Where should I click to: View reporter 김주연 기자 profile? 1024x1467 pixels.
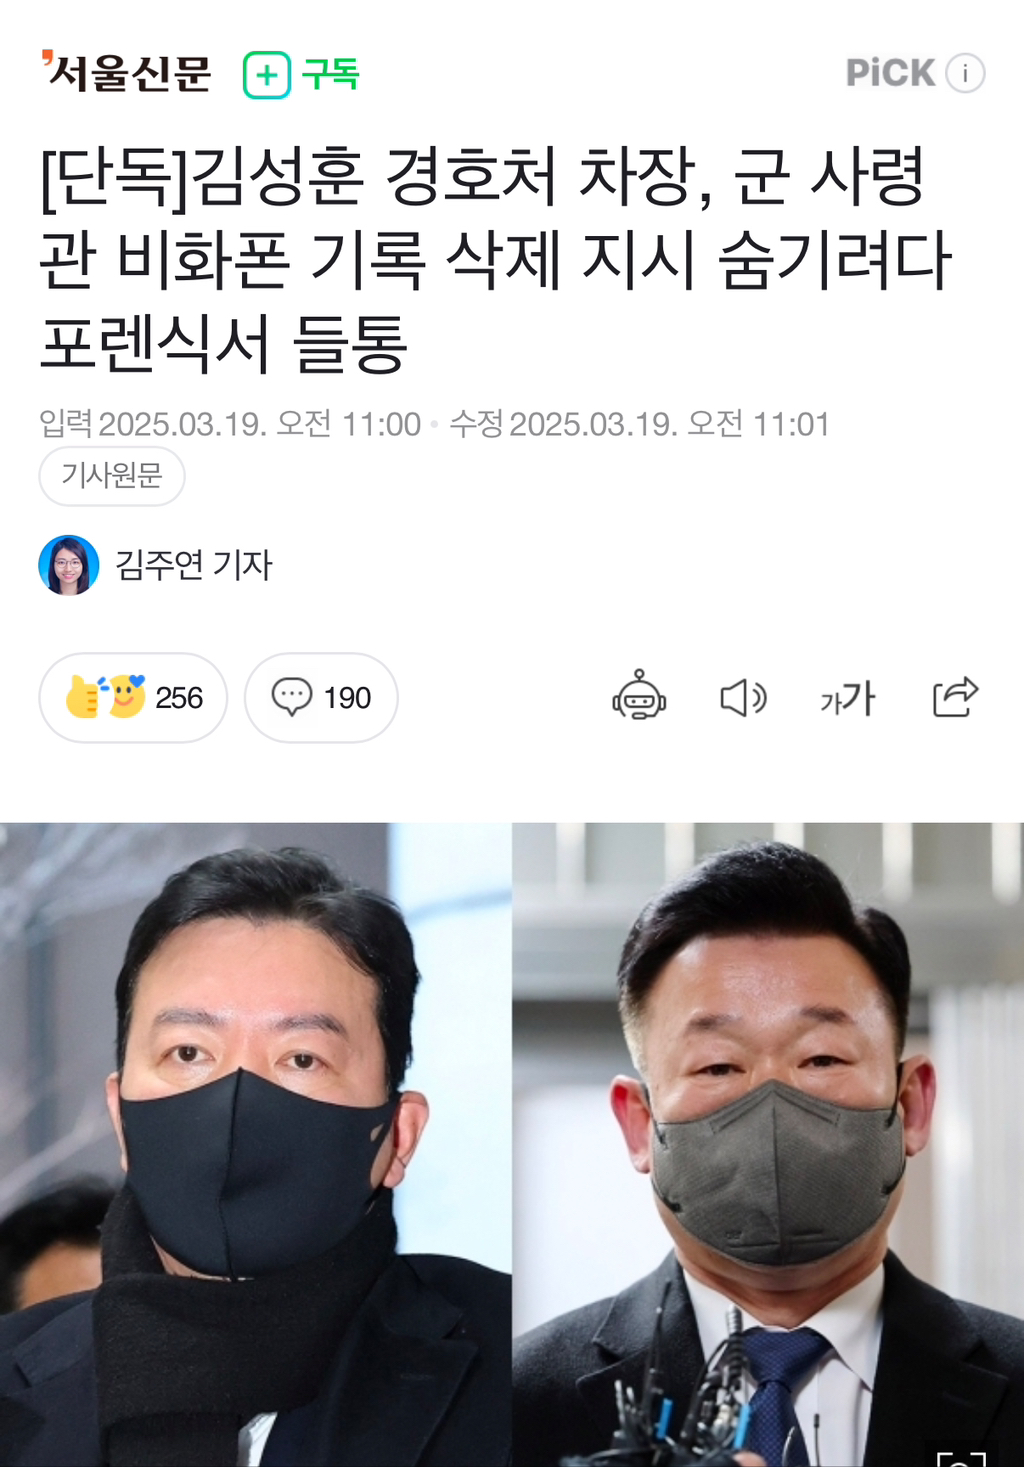click(193, 565)
